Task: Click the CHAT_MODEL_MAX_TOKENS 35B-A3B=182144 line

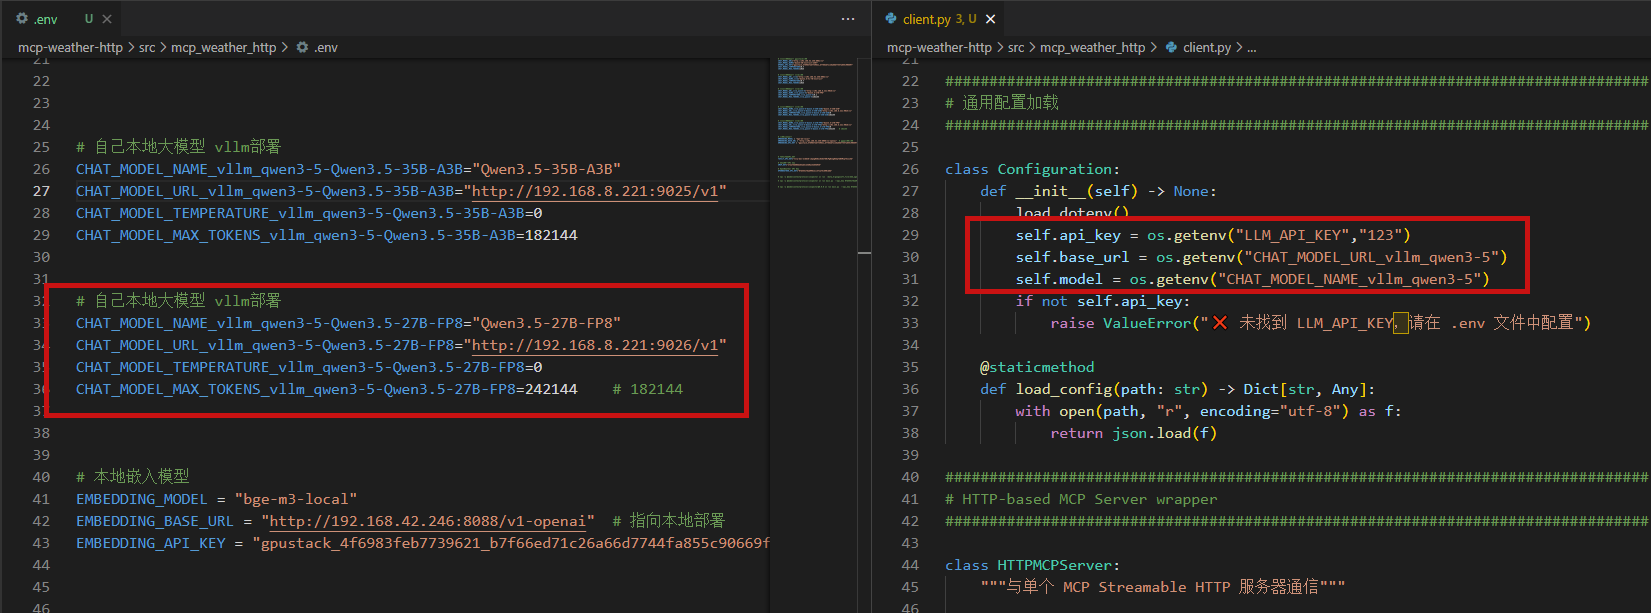Action: (x=327, y=235)
